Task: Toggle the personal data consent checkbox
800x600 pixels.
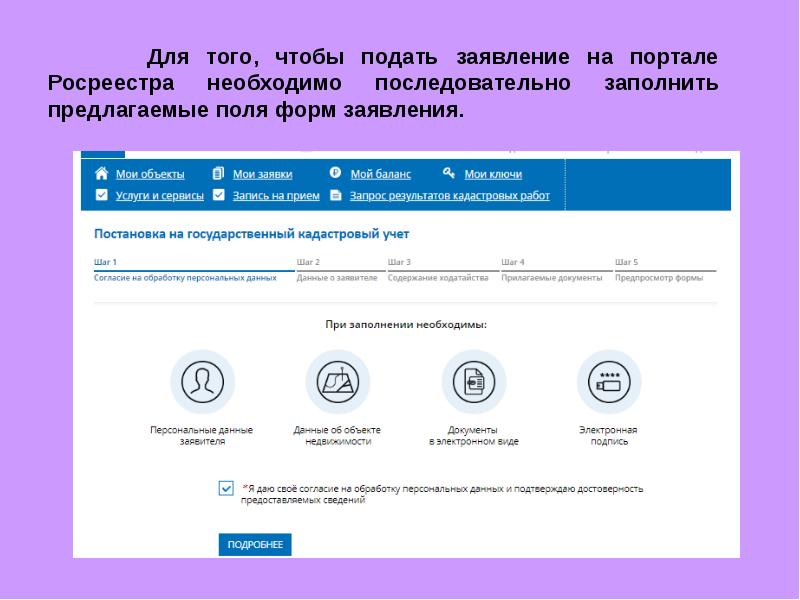Action: [226, 488]
